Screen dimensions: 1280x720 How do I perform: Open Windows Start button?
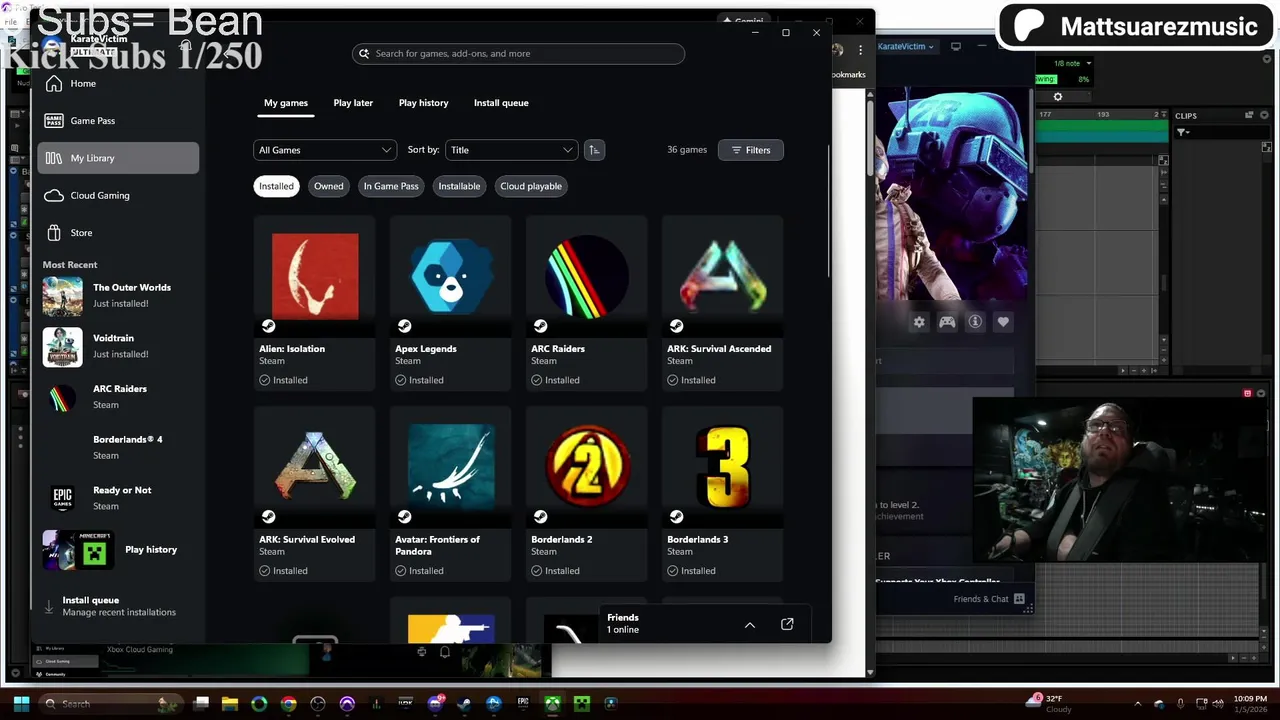tap(21, 703)
